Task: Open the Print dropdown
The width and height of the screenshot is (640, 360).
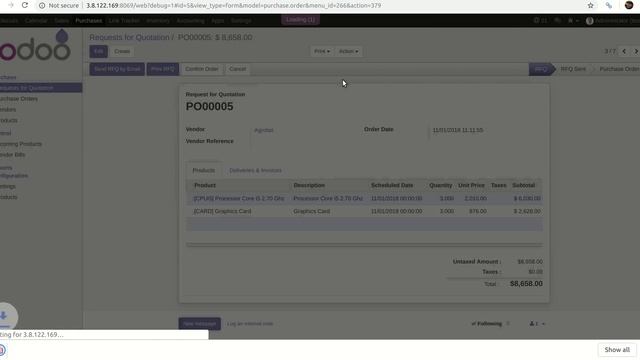Action: click(322, 51)
